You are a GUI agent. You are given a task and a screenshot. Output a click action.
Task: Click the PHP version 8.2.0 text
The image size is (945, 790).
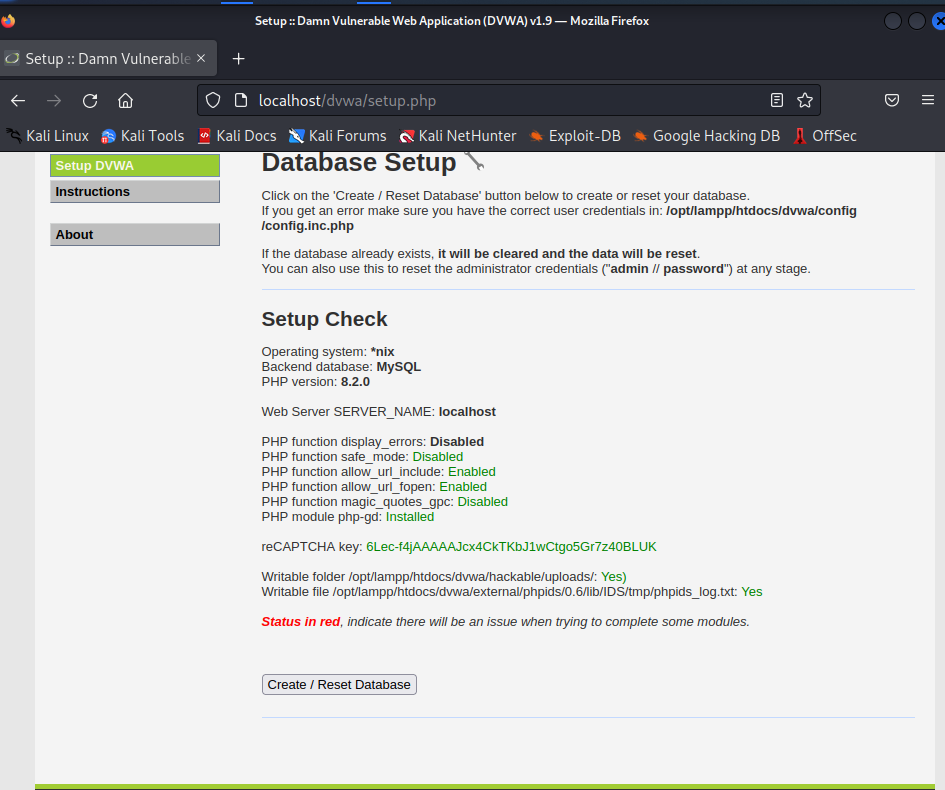pyautogui.click(x=316, y=381)
